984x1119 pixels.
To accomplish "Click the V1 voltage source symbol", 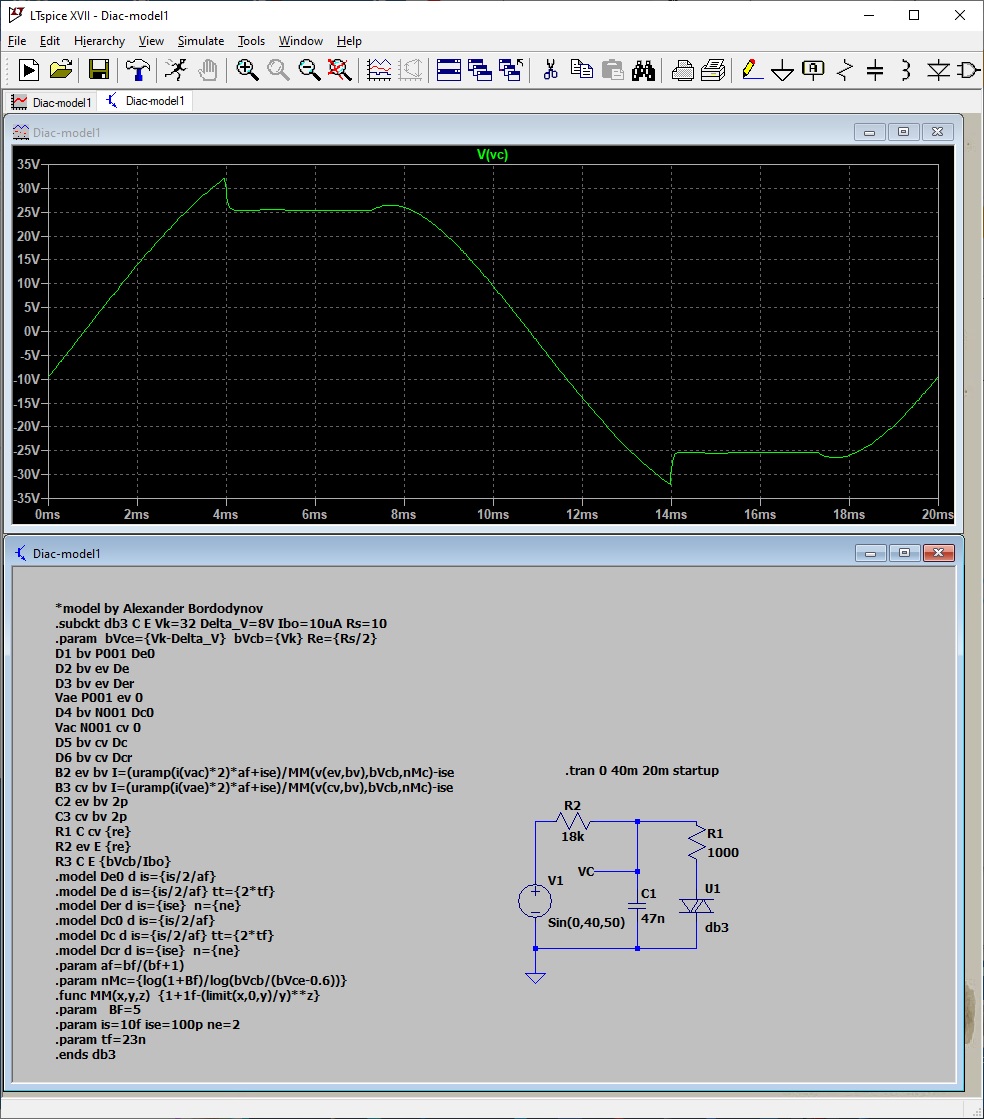I will (x=534, y=901).
